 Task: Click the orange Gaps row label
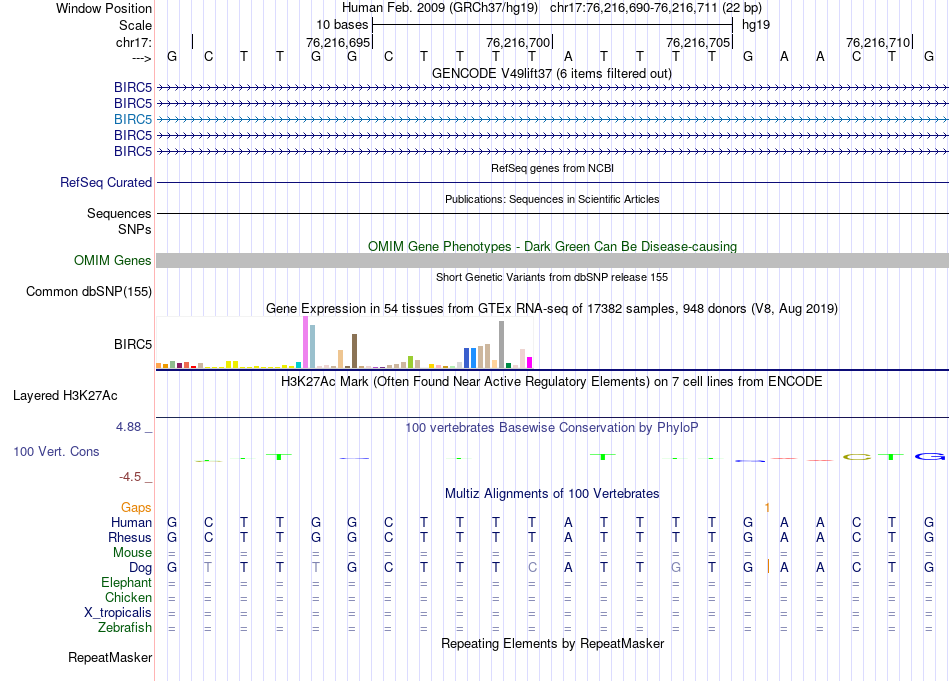tap(136, 507)
